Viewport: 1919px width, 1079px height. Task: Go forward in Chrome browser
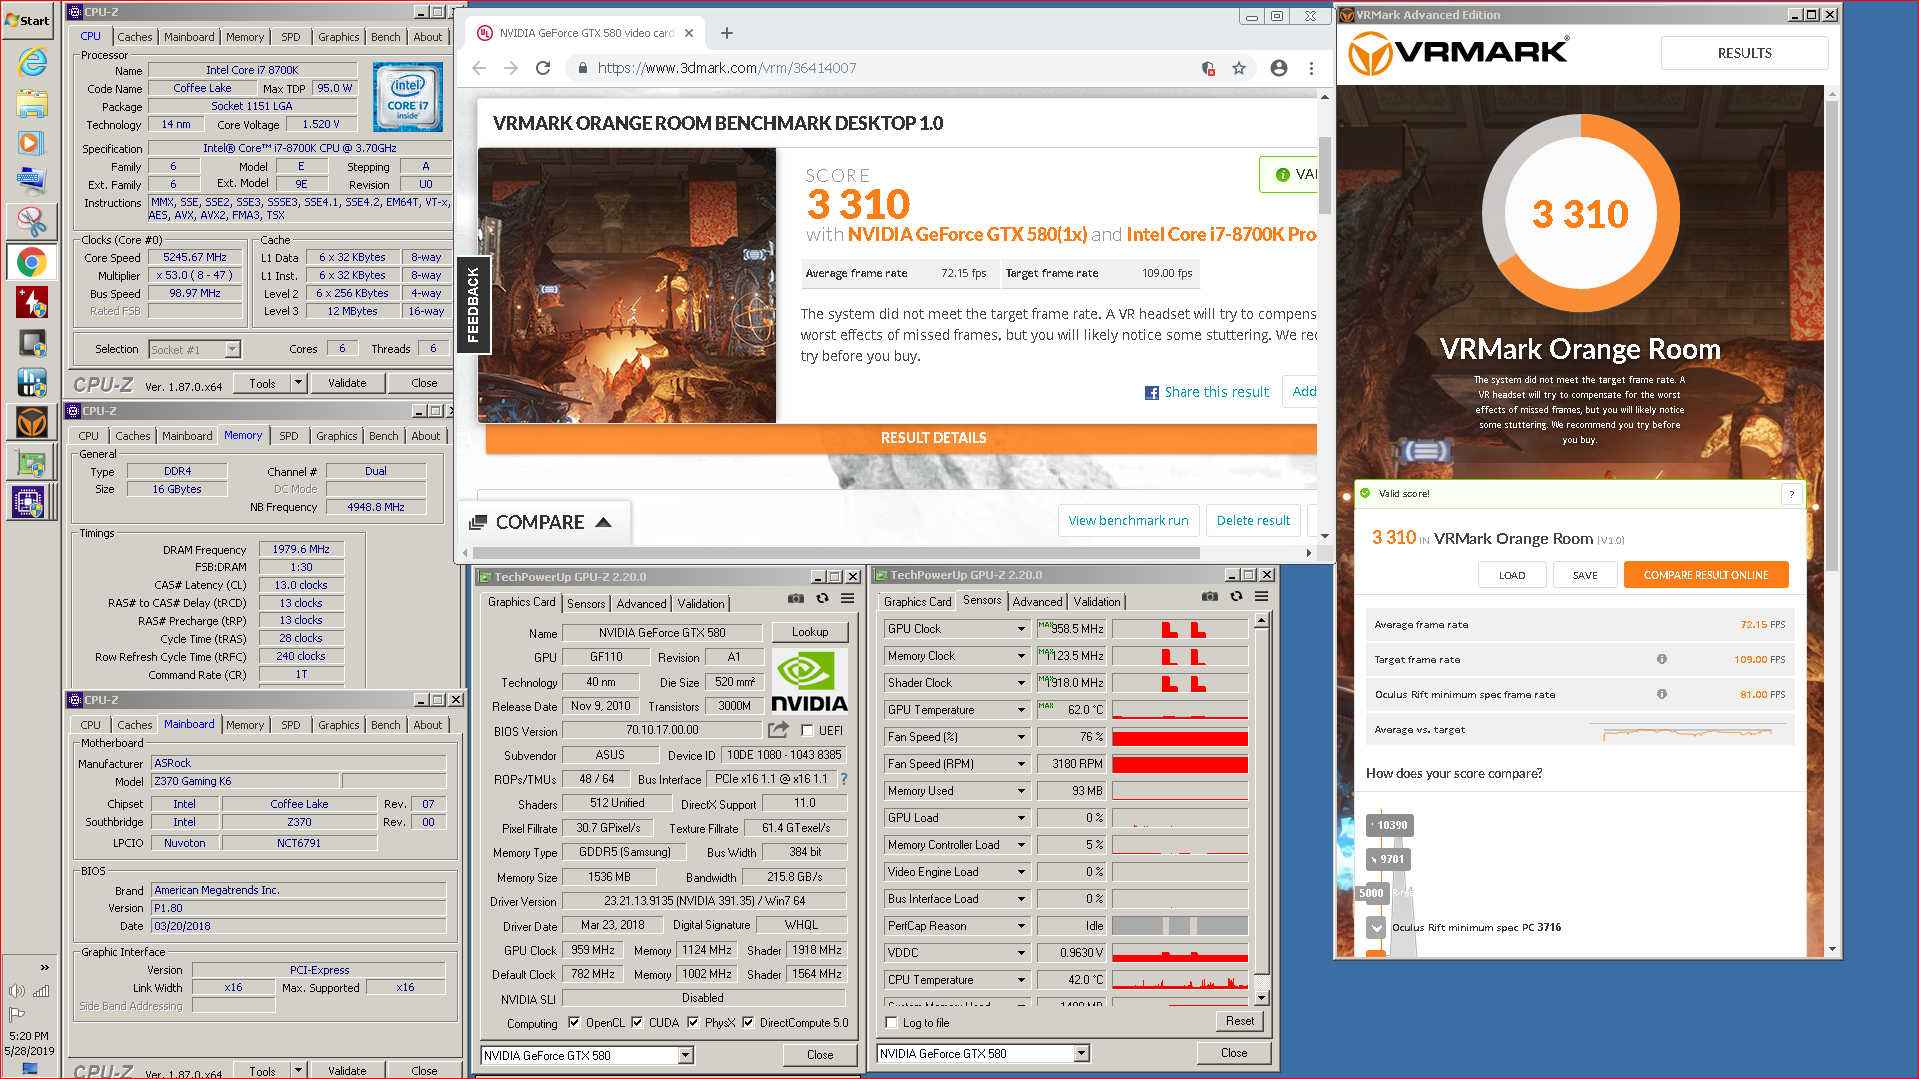point(511,68)
